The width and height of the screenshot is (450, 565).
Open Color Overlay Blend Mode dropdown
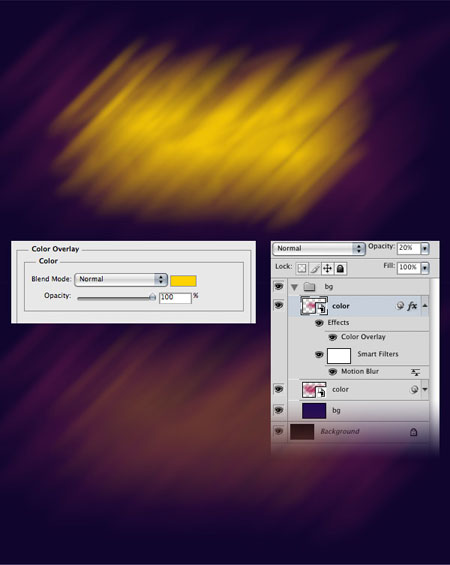coord(121,280)
